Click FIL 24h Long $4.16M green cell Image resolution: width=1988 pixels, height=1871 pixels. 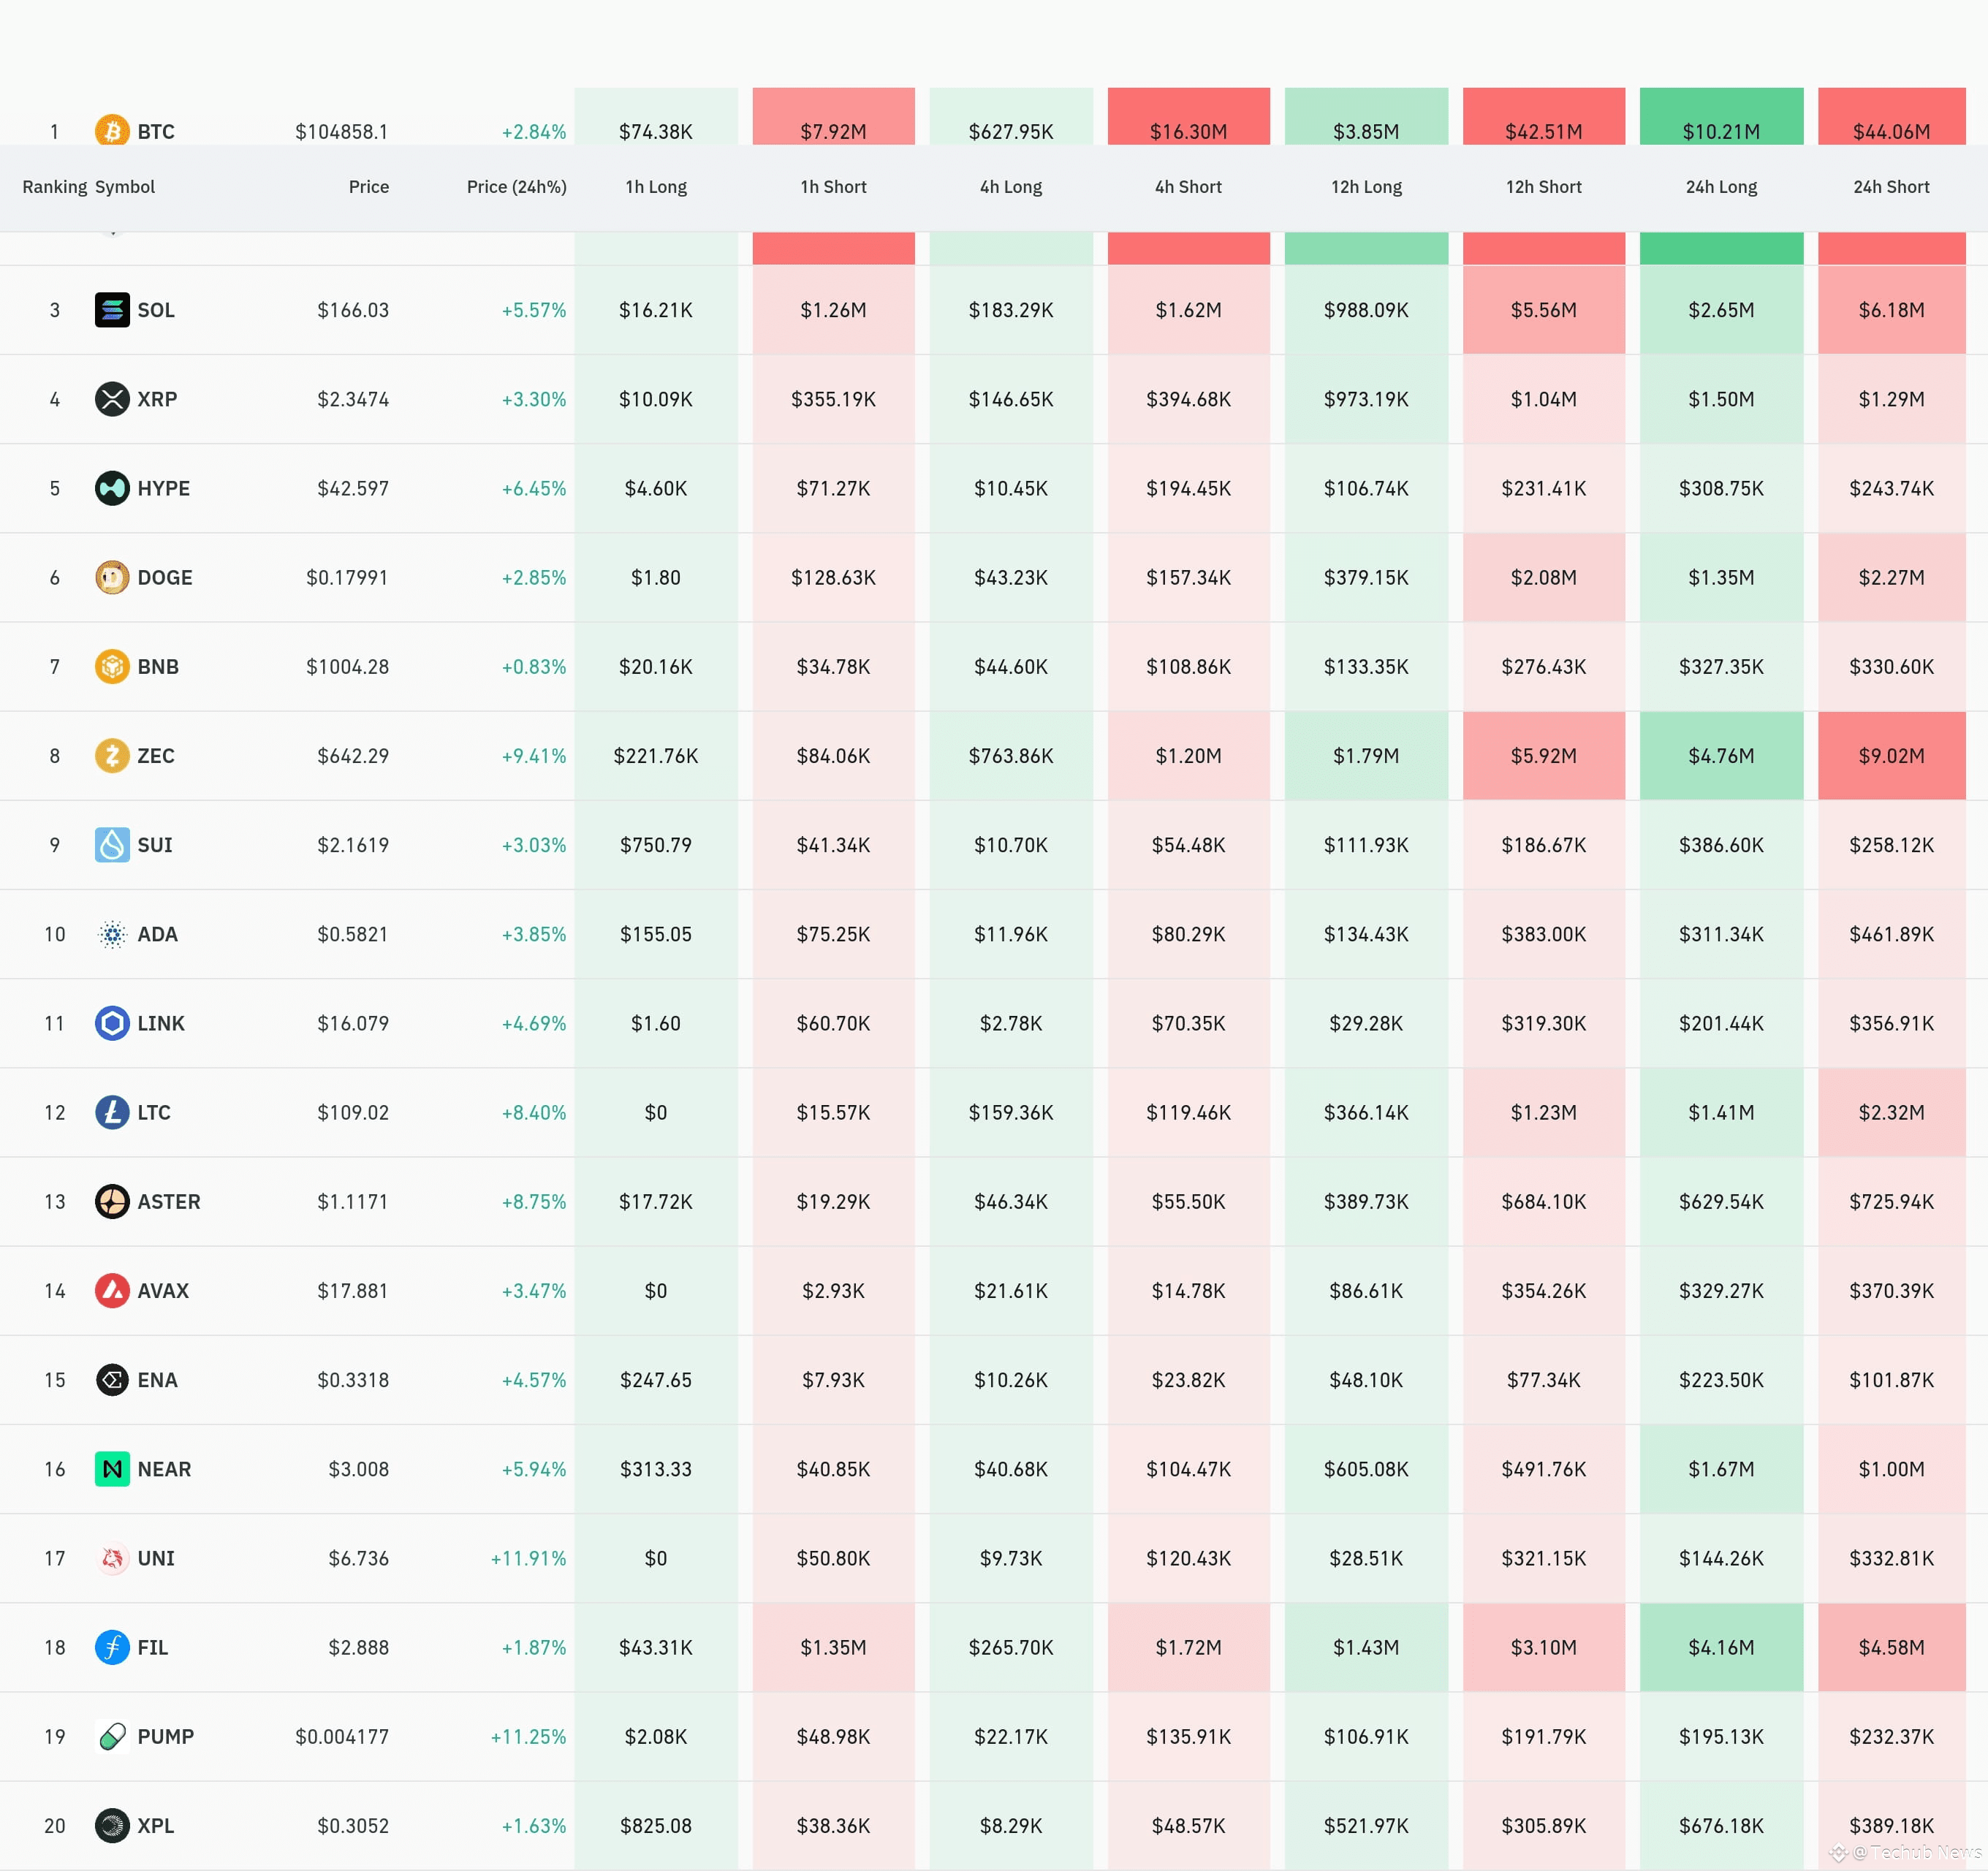[x=1721, y=1647]
